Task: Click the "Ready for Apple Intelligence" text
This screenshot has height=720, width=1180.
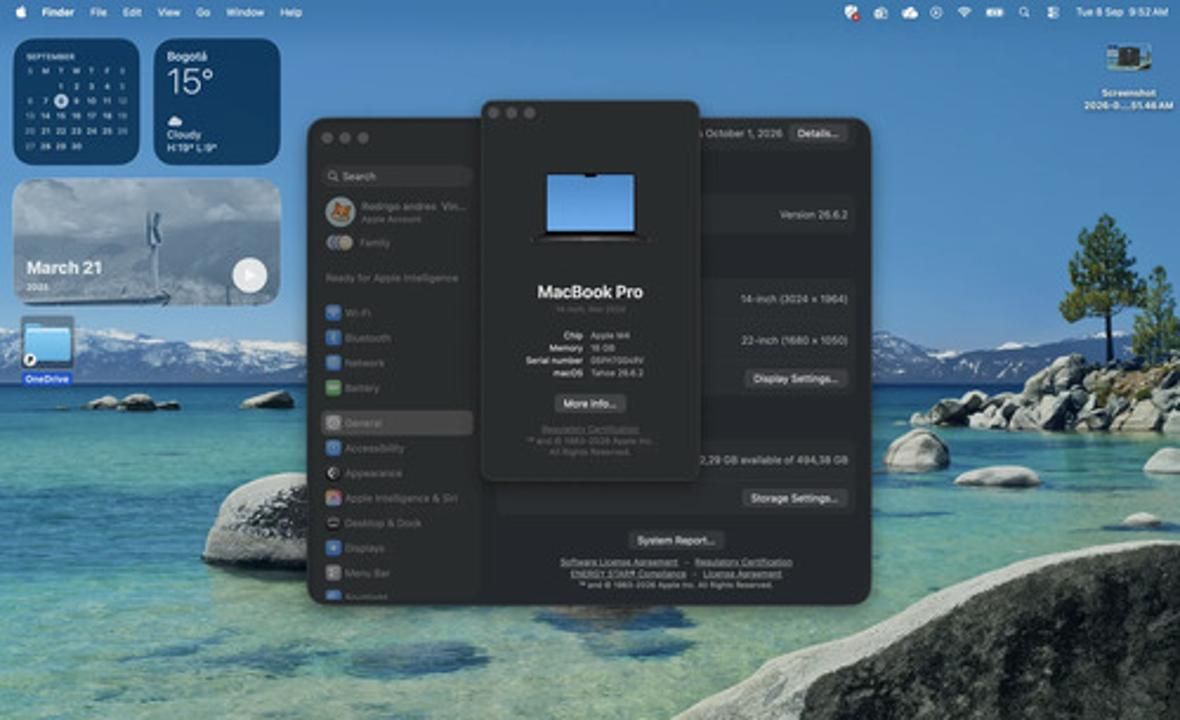Action: pos(392,278)
